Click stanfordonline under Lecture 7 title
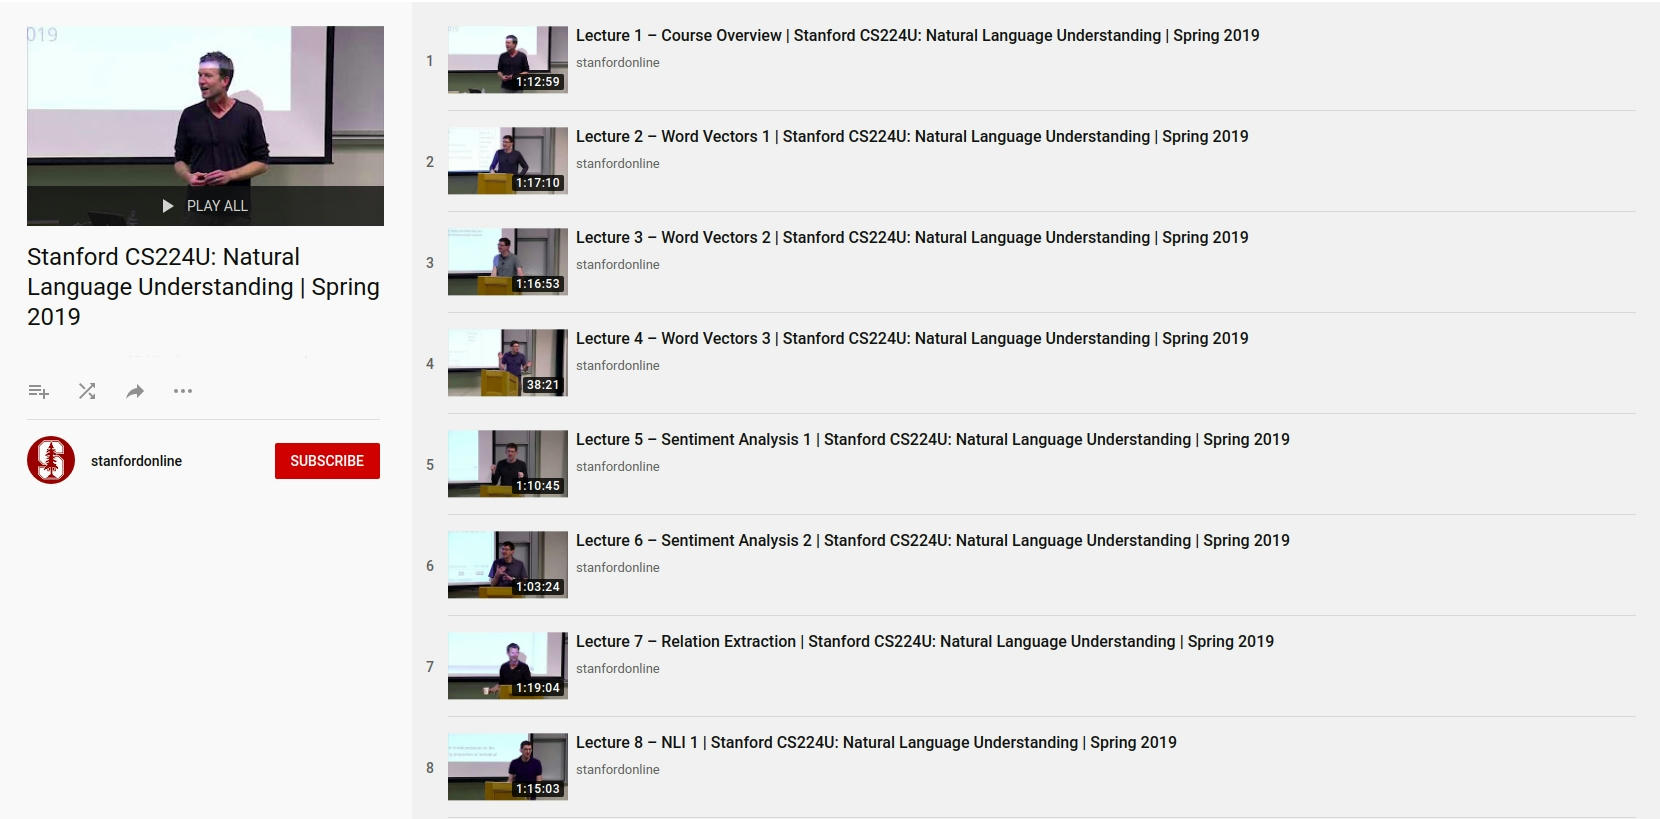 (x=617, y=668)
